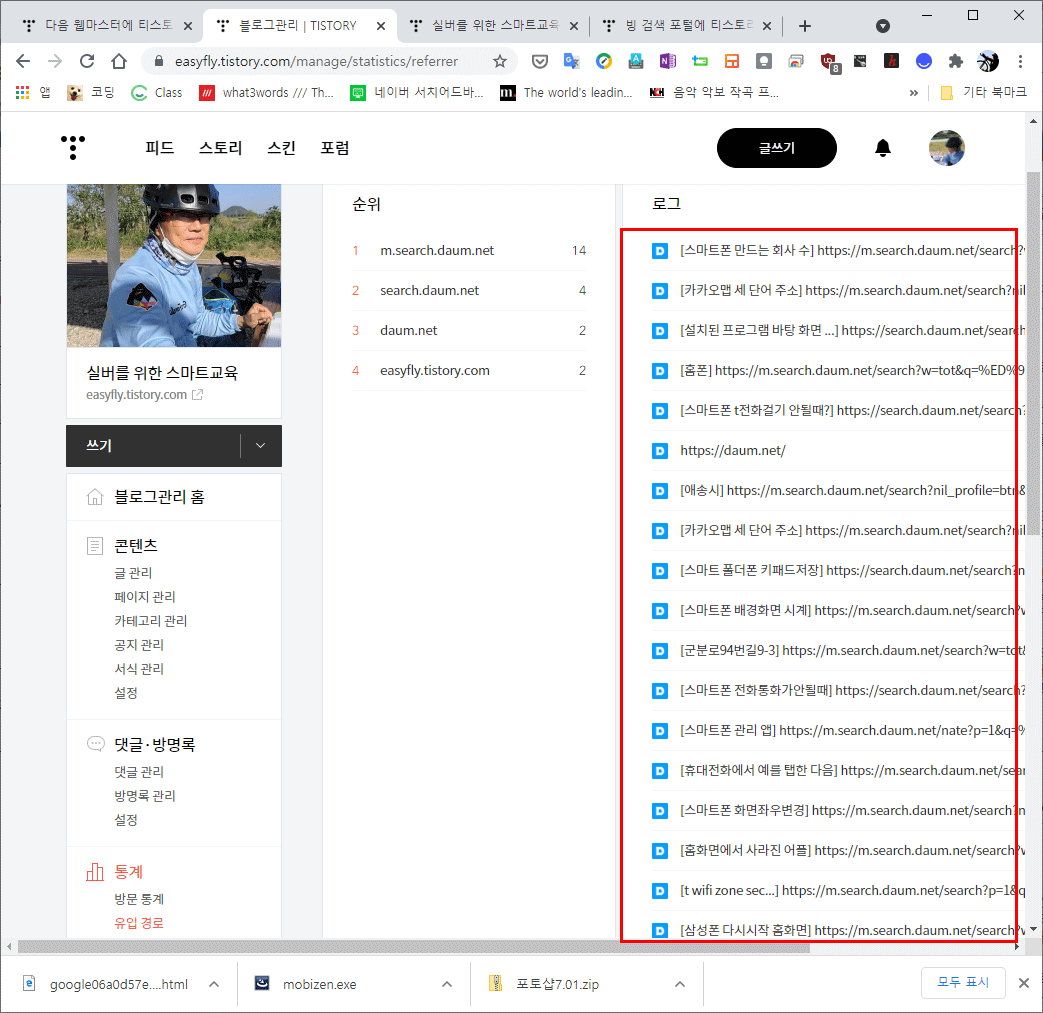The width and height of the screenshot is (1043, 1013).
Task: Click the browser home icon
Action: [119, 61]
